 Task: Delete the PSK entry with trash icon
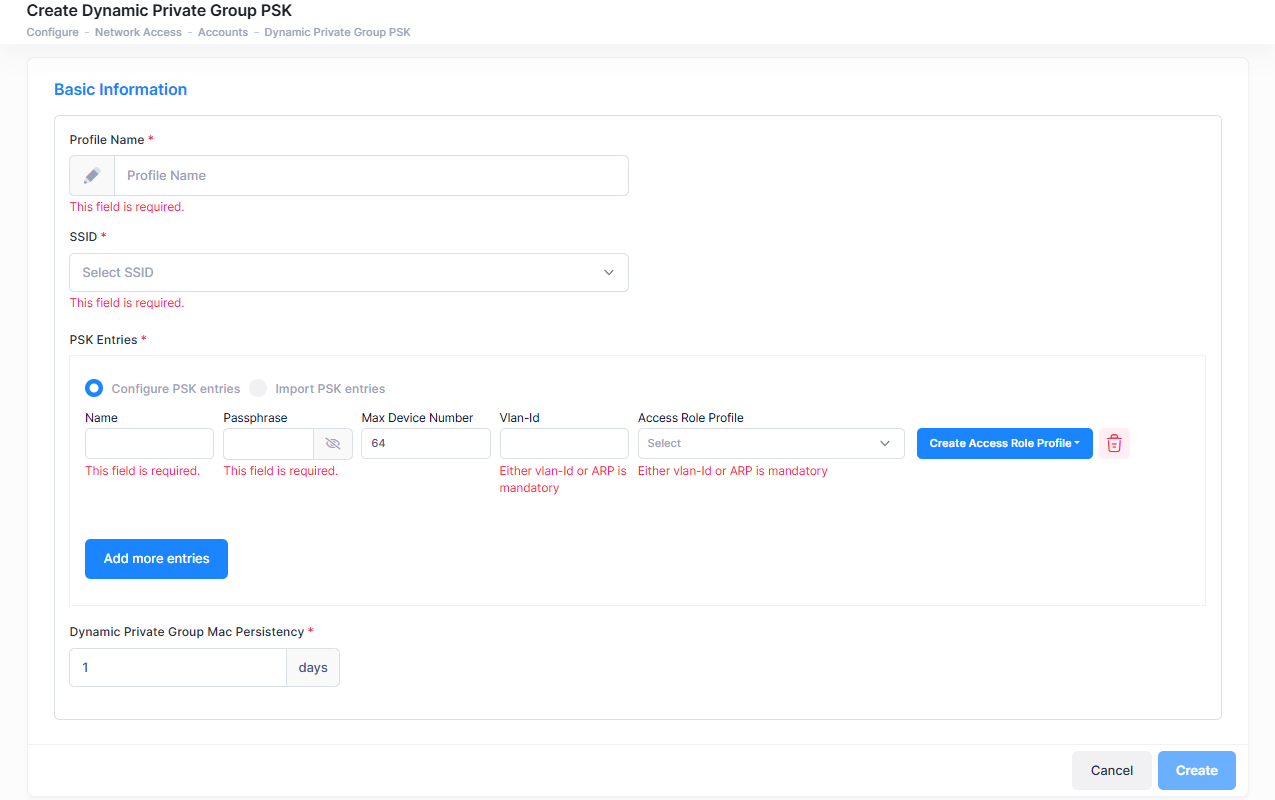coord(1114,444)
